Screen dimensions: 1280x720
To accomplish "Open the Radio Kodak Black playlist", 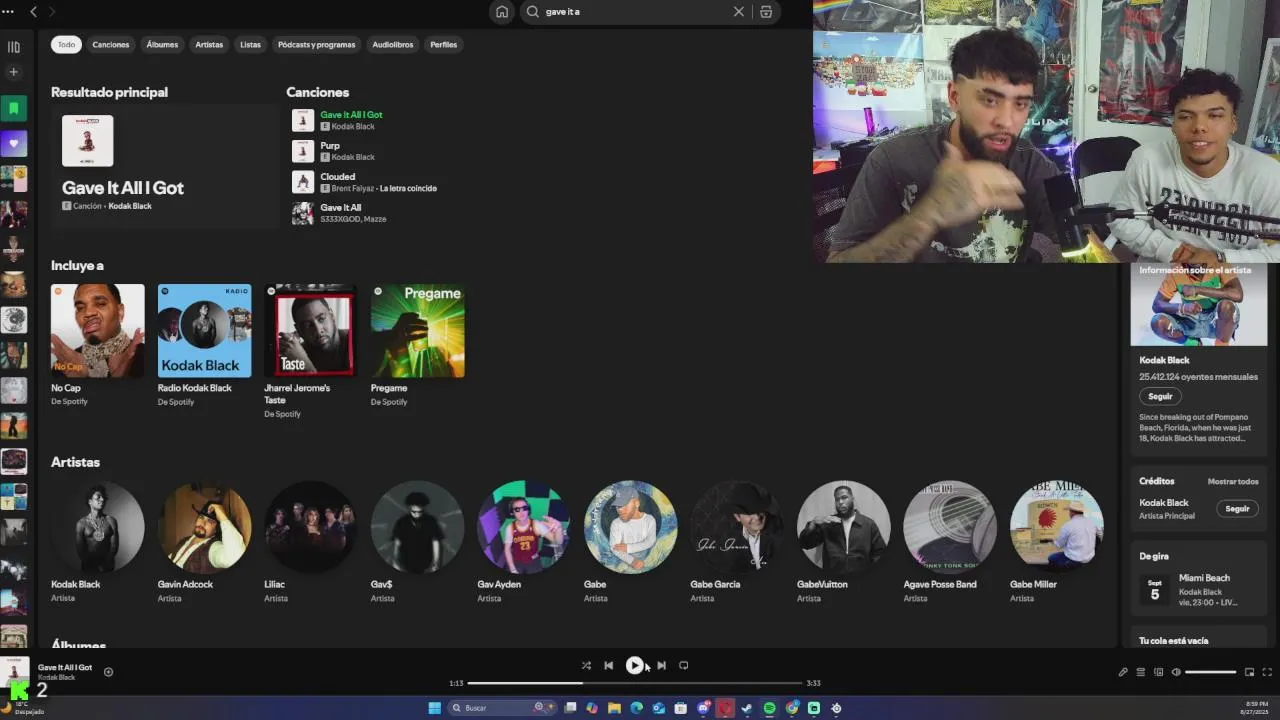I will pyautogui.click(x=204, y=331).
